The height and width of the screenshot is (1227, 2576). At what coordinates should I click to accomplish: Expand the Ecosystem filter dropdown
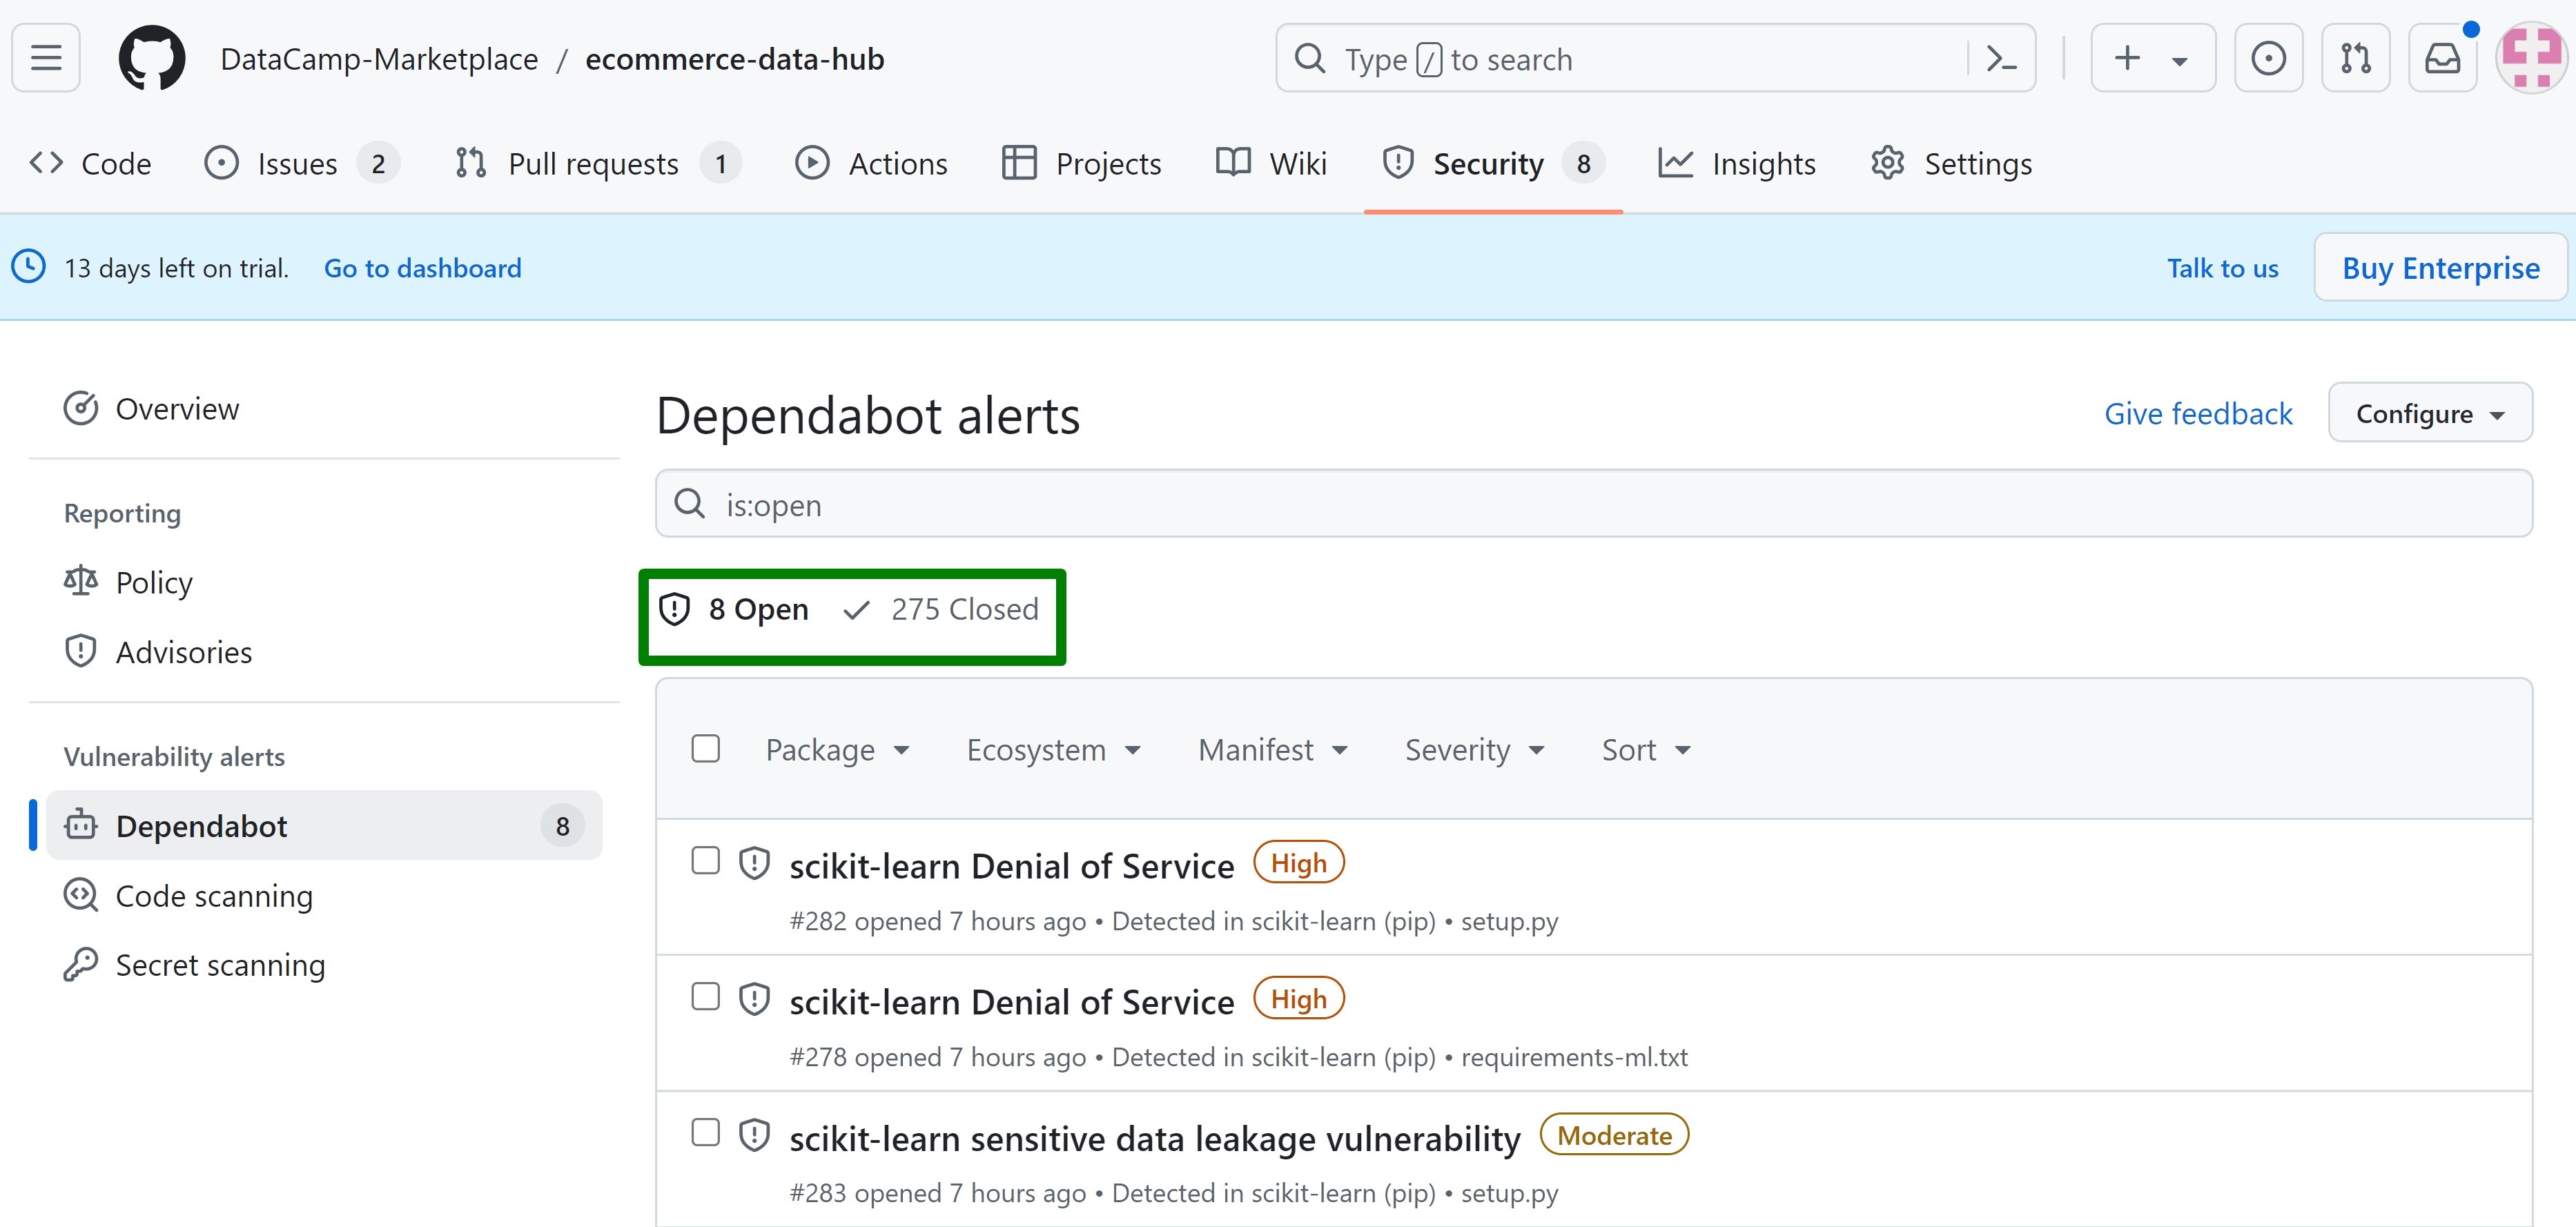point(1054,750)
